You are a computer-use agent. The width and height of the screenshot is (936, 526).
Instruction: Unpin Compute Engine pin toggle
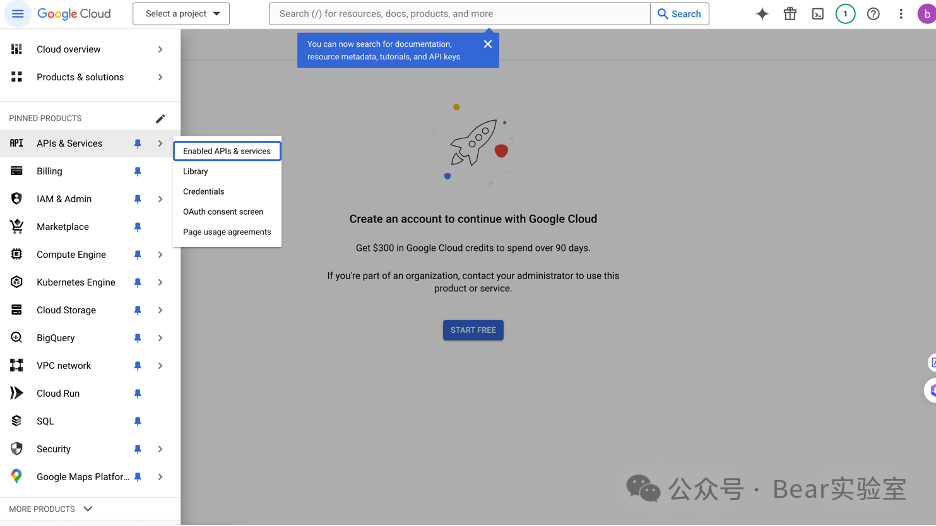pyautogui.click(x=137, y=254)
